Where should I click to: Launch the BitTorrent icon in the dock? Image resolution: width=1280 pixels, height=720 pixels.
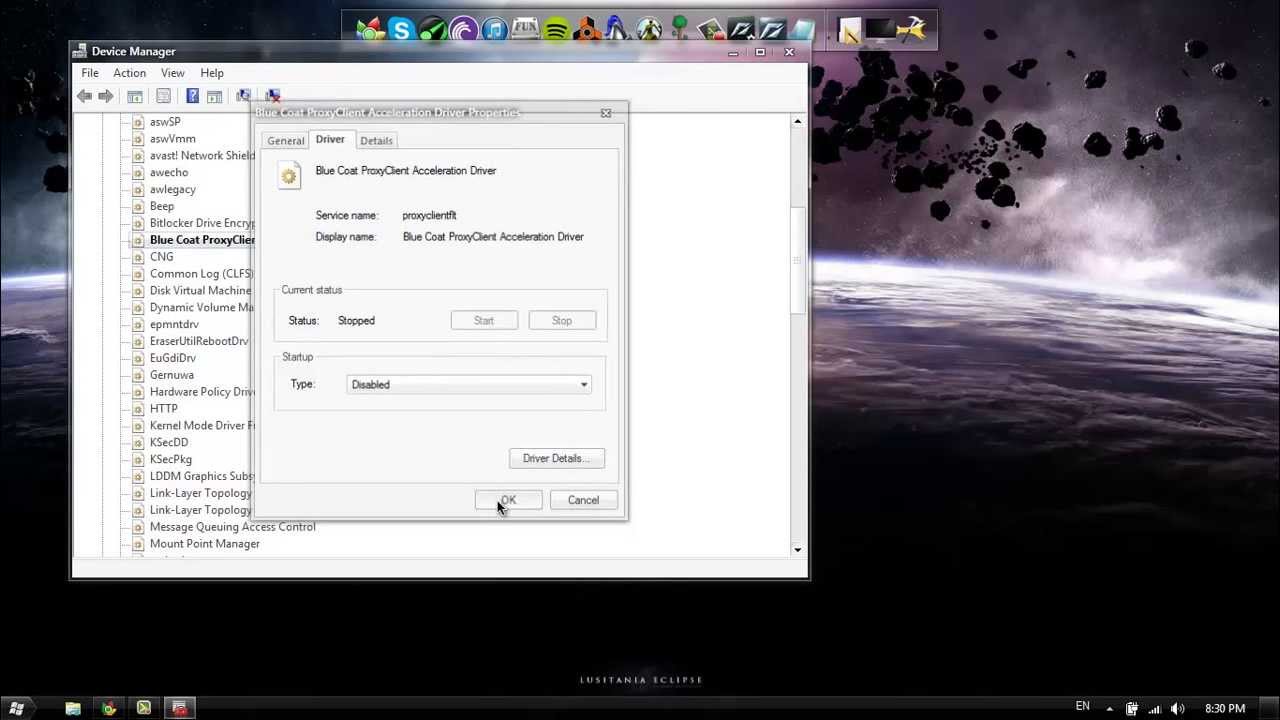(463, 30)
